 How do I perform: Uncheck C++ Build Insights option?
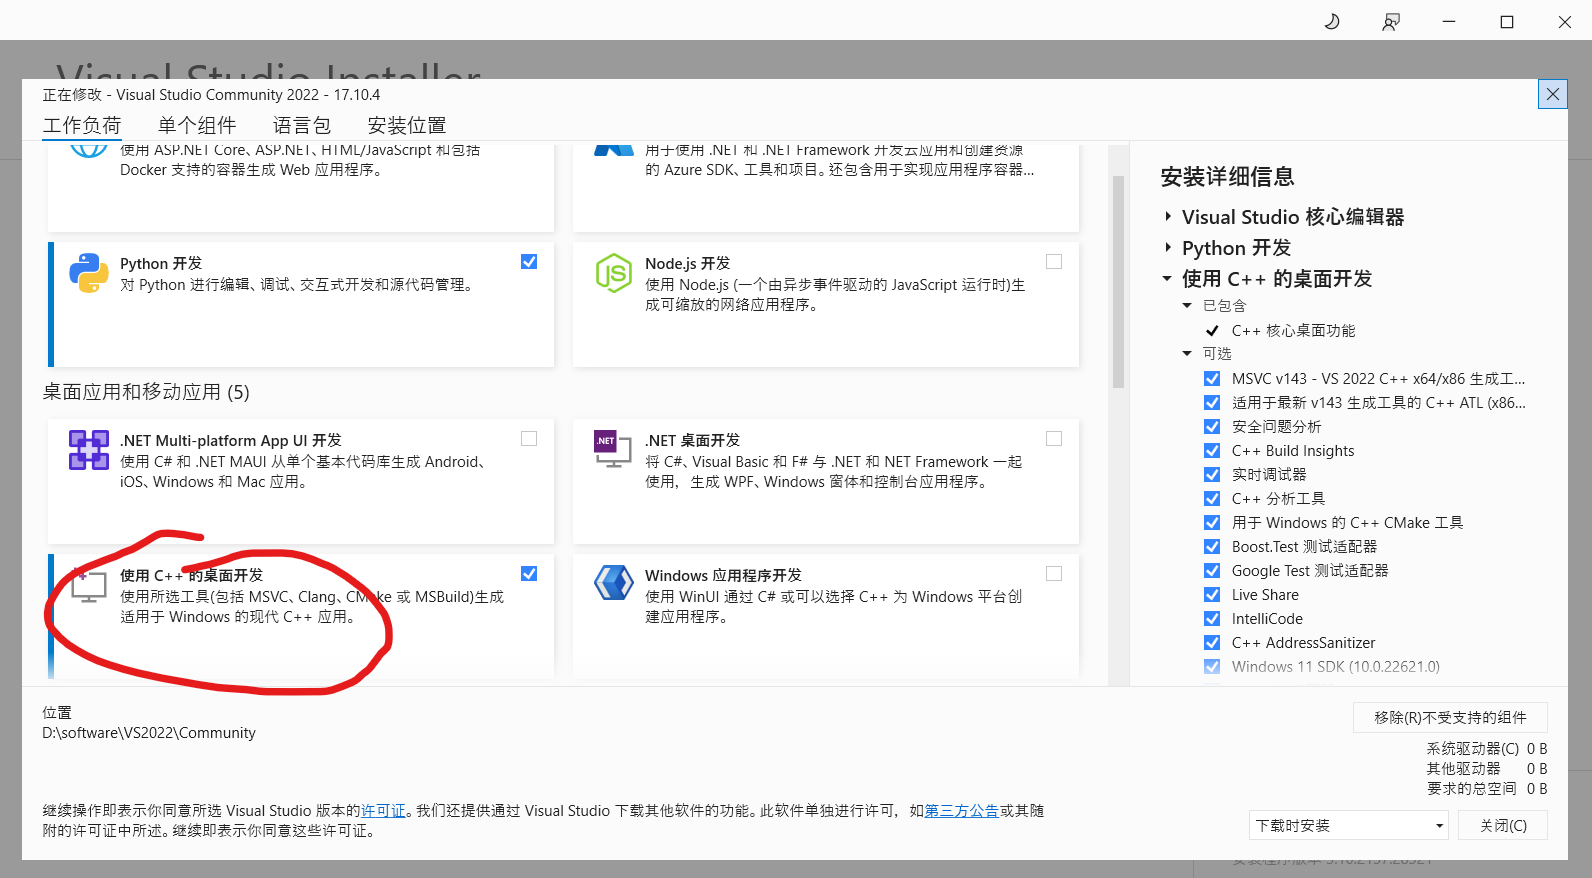1212,451
